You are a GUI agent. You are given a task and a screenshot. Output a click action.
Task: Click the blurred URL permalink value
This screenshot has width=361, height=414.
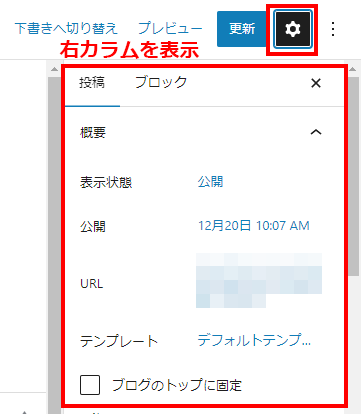[259, 280]
